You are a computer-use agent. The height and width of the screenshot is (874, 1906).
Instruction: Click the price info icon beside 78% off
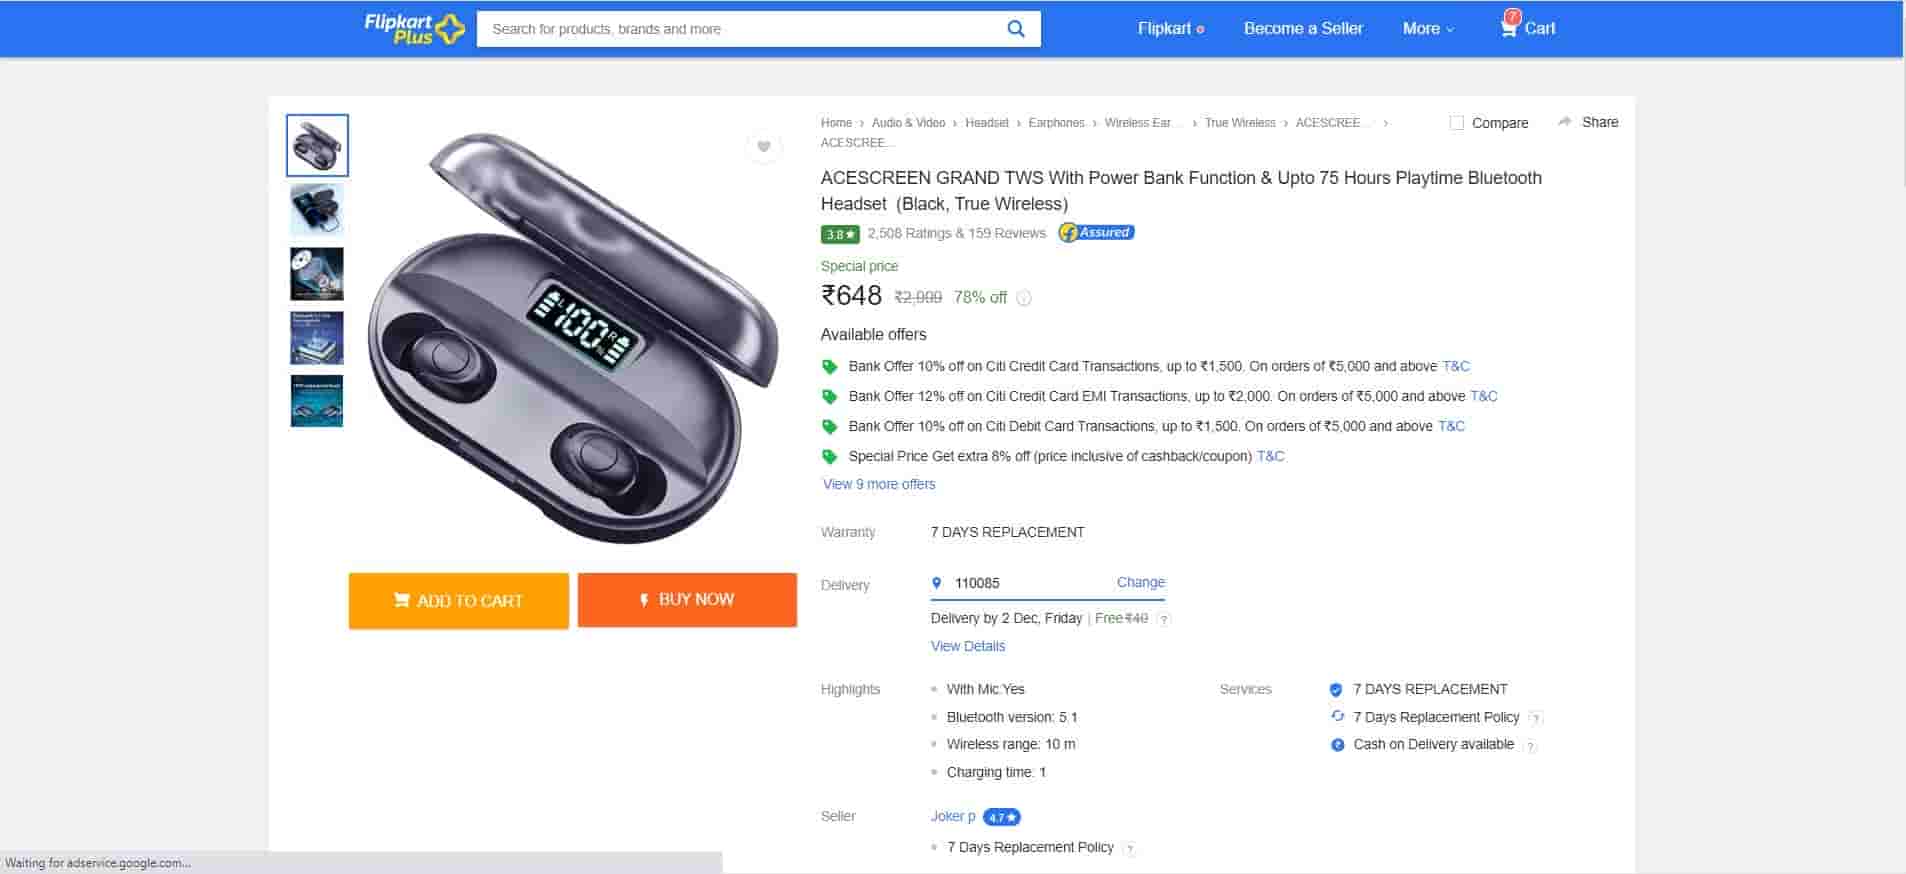[x=1023, y=298]
